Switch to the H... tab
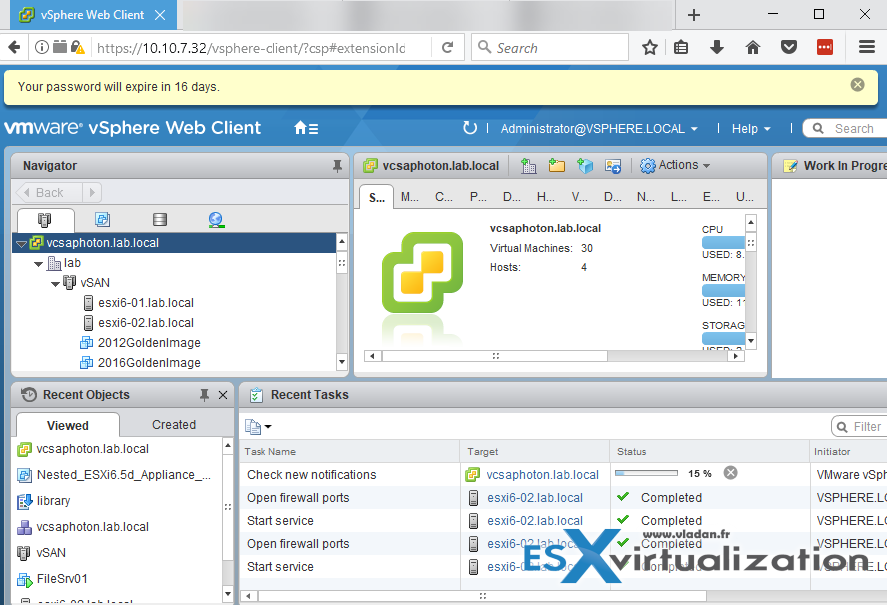Screen dimensions: 887x605 [546, 197]
